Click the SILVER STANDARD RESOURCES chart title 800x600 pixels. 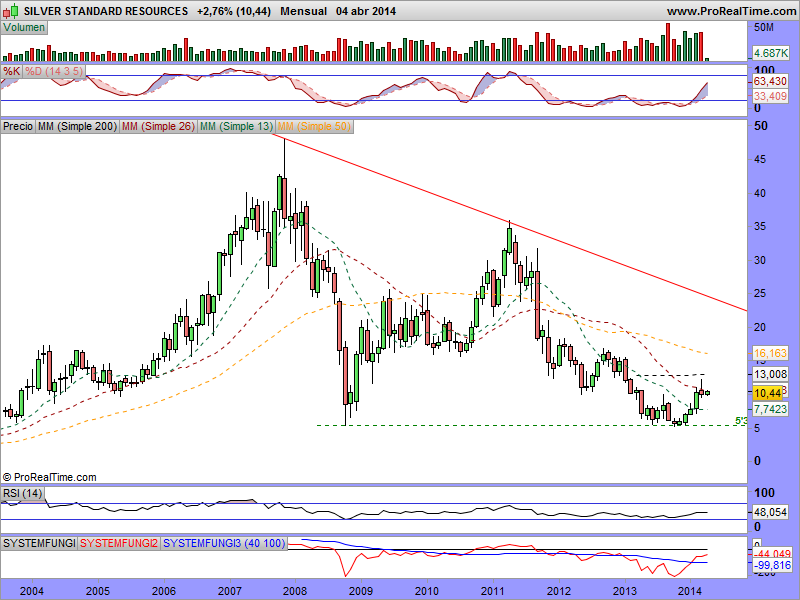(104, 10)
